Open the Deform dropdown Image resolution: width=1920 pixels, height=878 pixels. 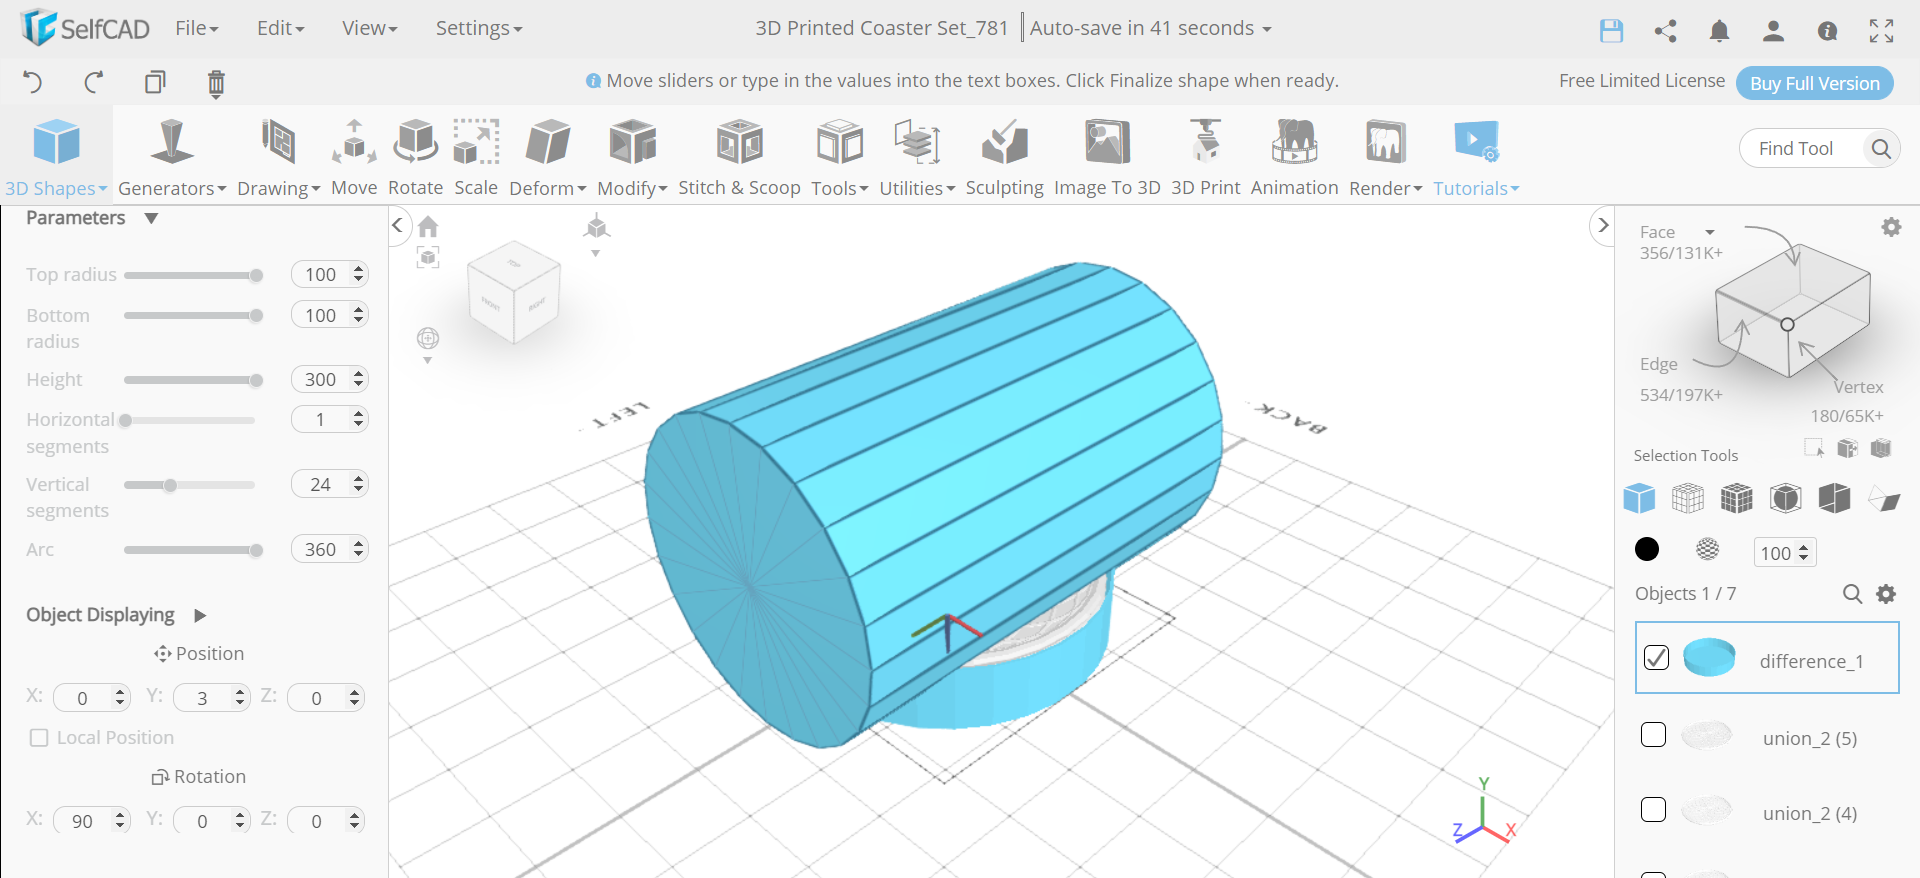548,157
